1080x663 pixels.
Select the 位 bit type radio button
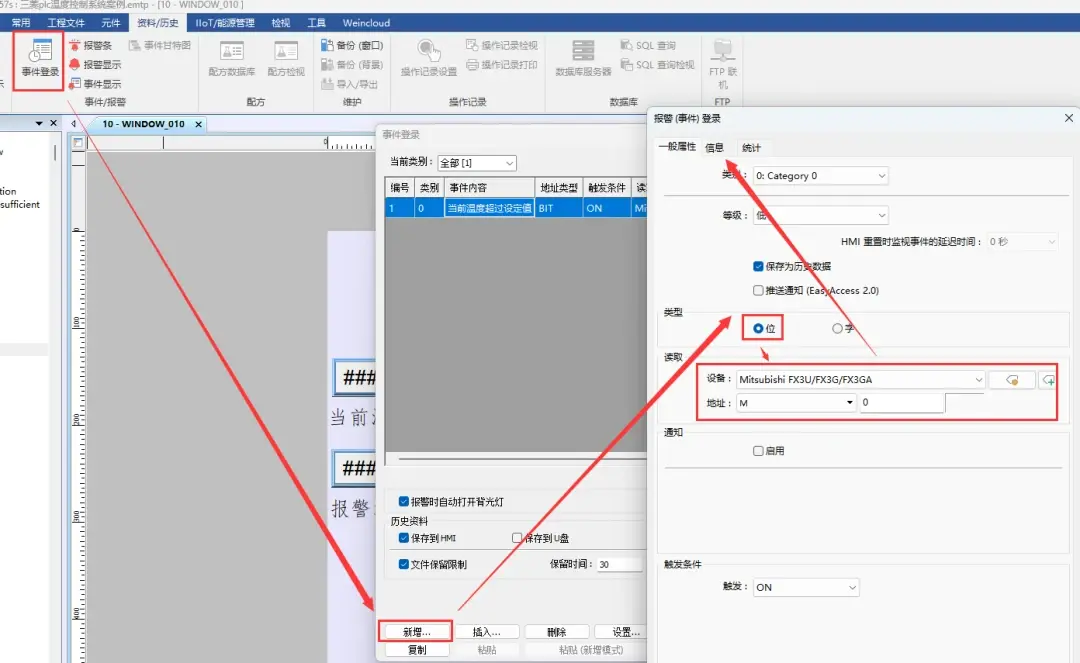(x=758, y=328)
